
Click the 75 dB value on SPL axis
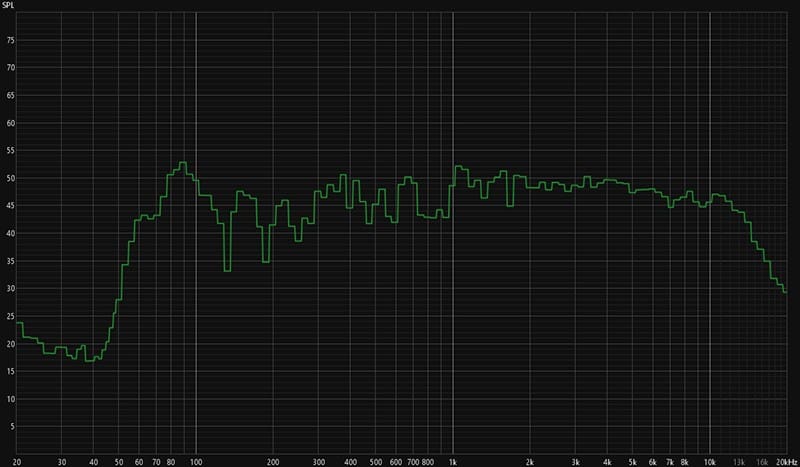coord(11,40)
